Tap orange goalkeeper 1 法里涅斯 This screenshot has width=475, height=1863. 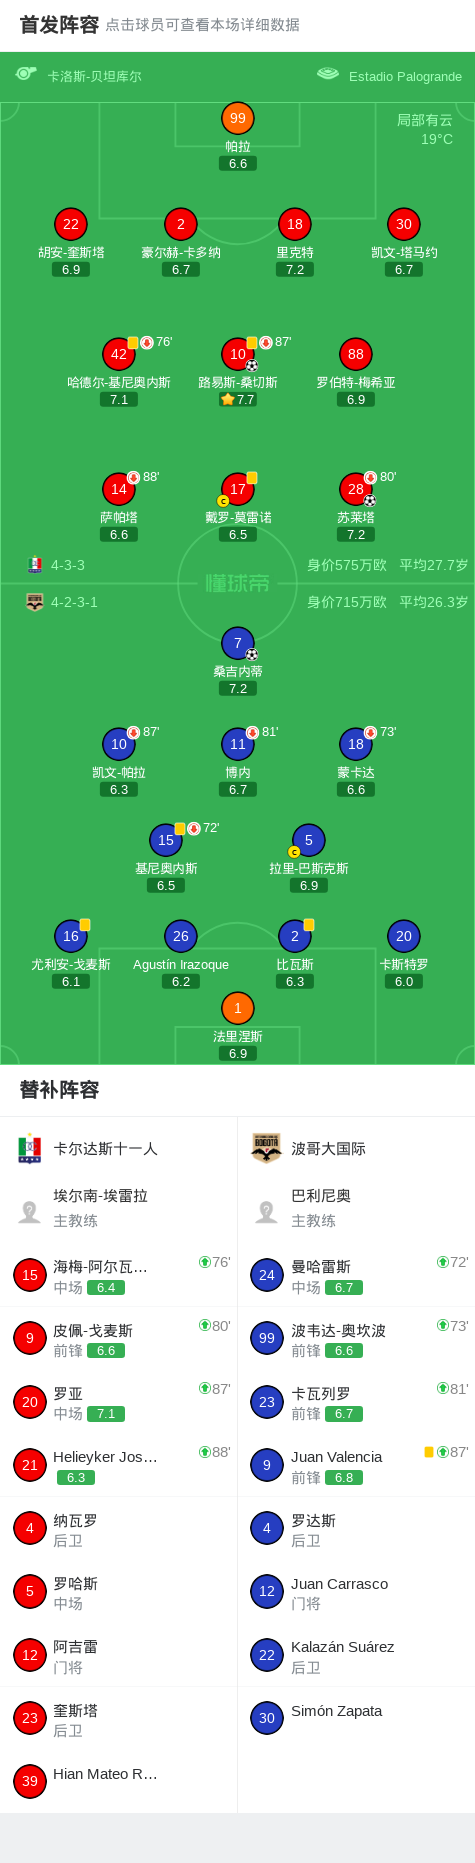point(238,1008)
